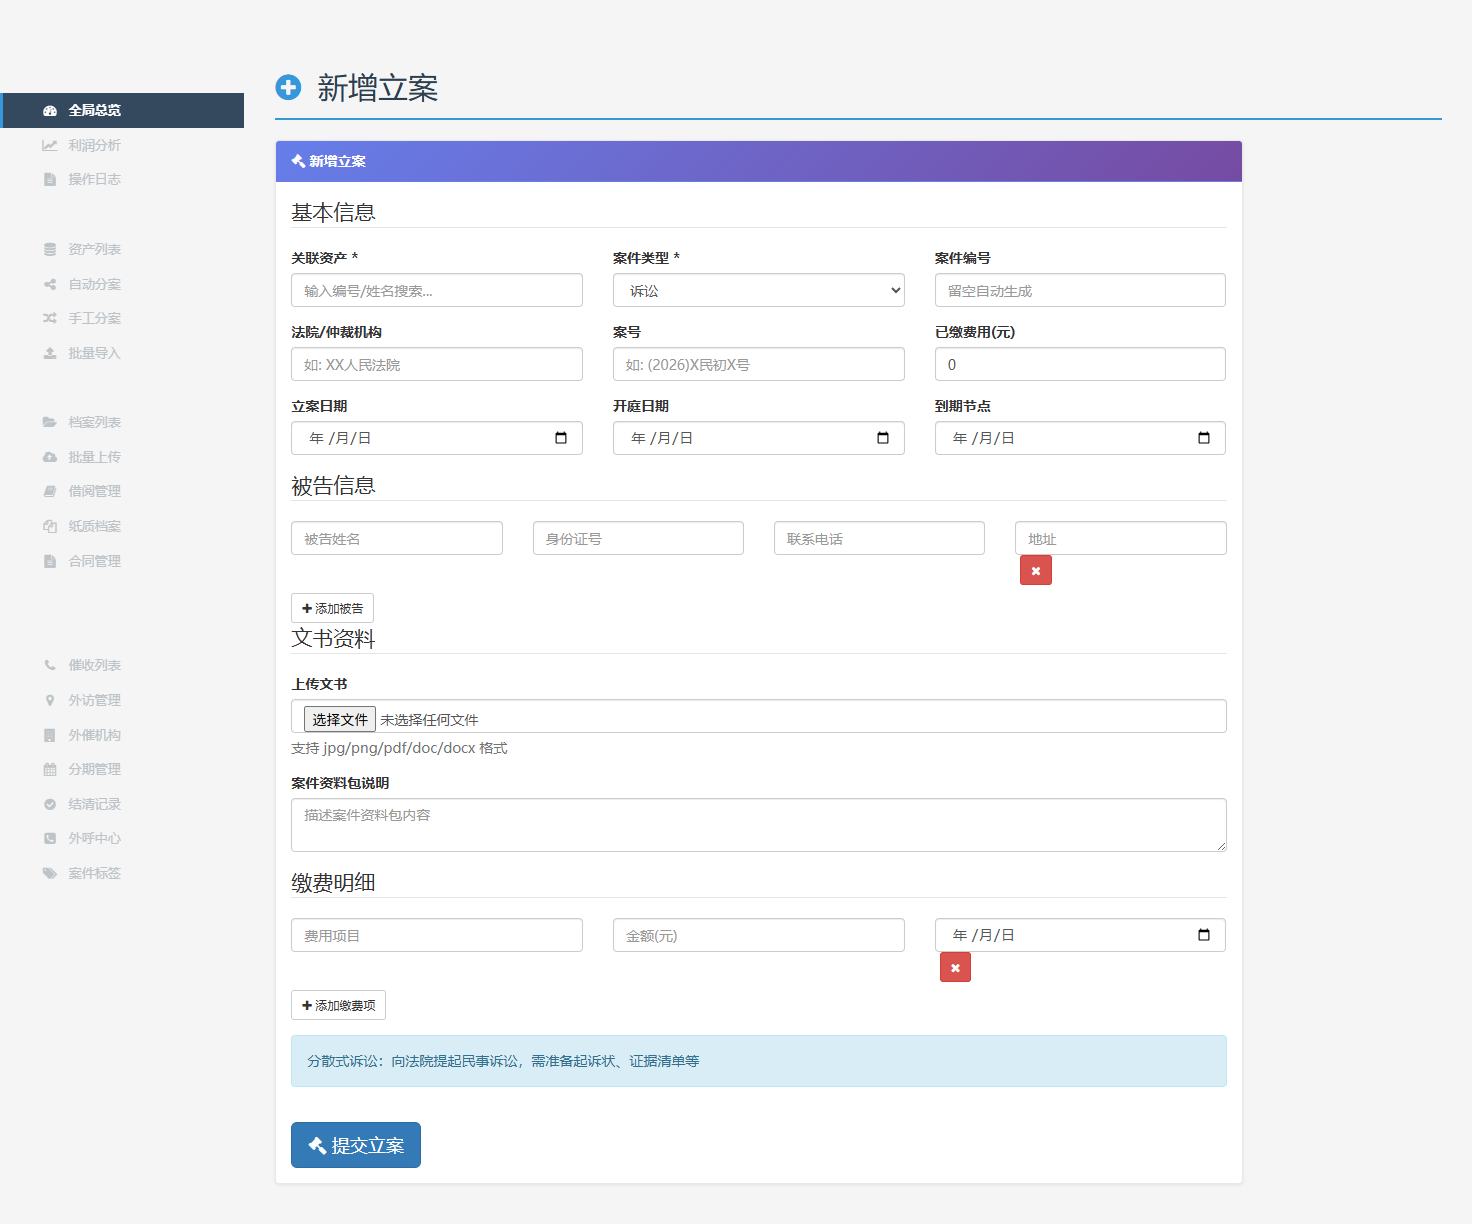Focus the 联系电话 input field

point(879,538)
